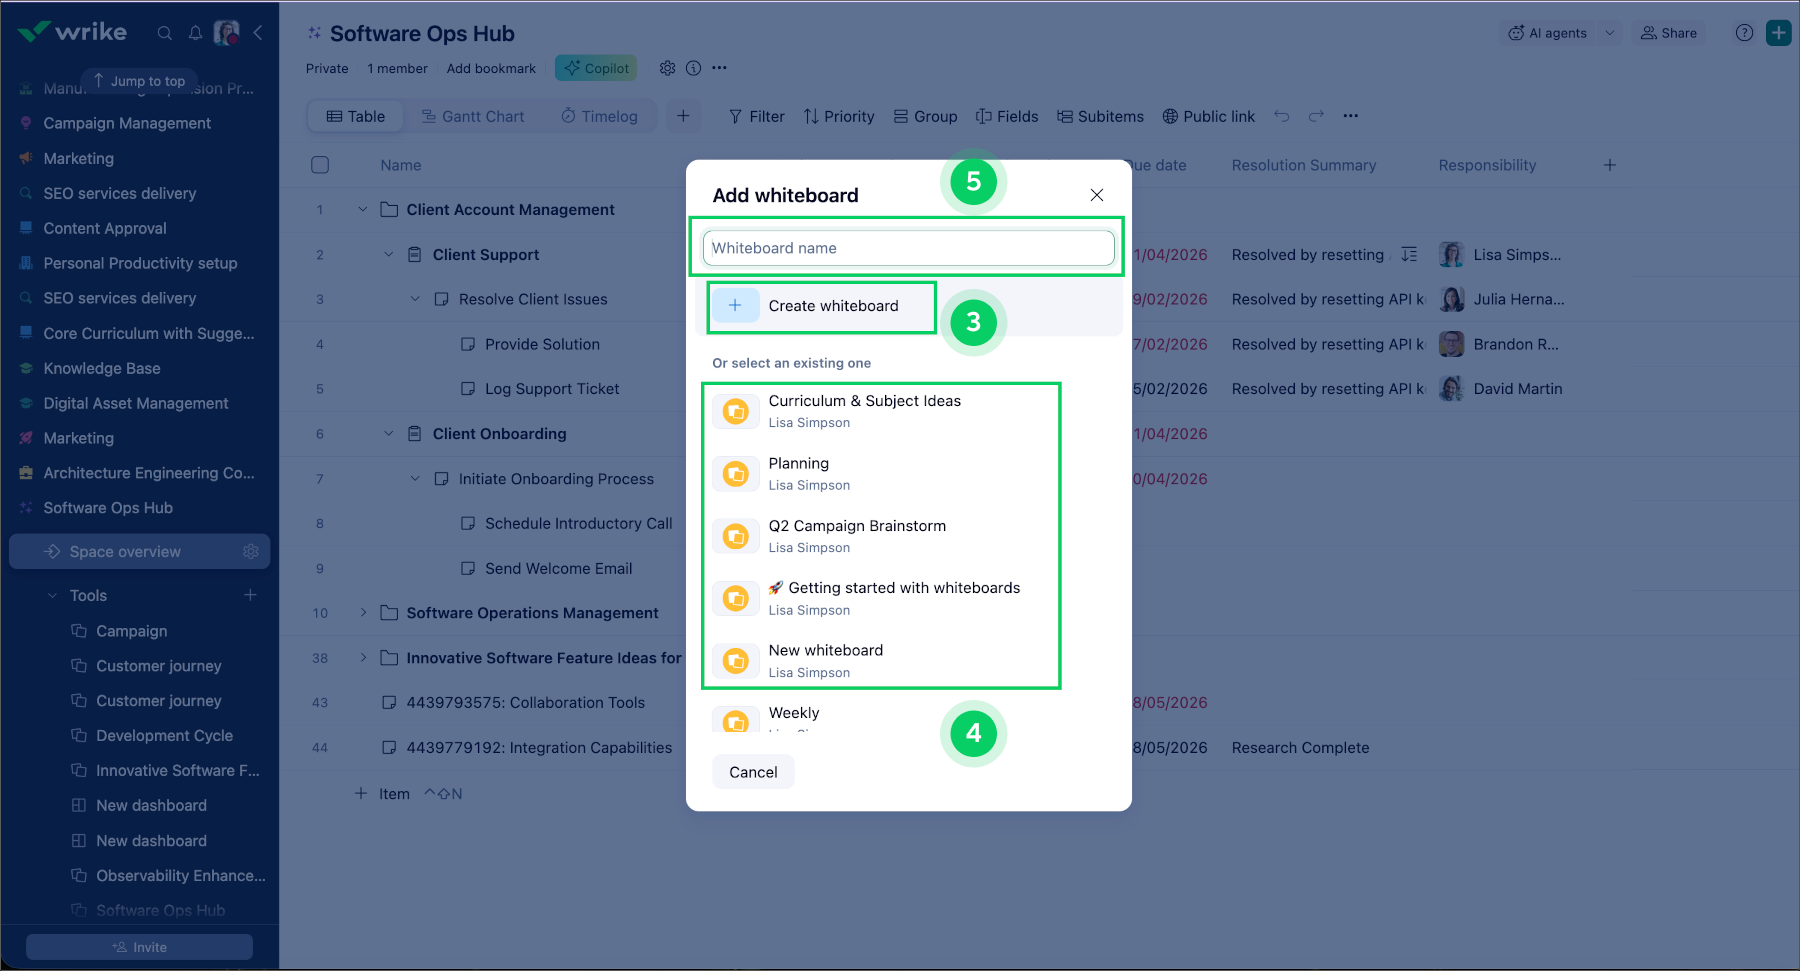Viewport: 1800px width, 971px height.
Task: Click the Planning whiteboard icon
Action: [x=736, y=474]
